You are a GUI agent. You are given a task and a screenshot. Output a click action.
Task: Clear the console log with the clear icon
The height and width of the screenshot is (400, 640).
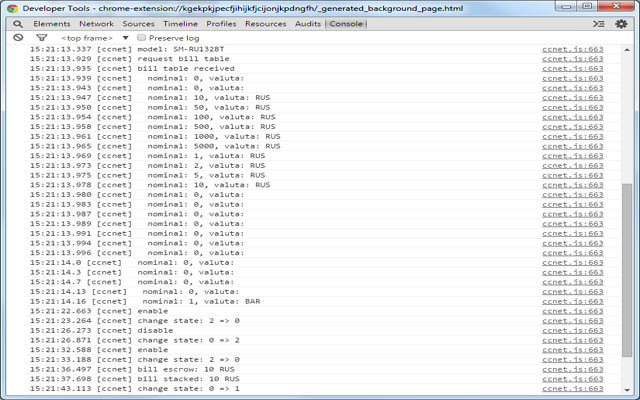click(18, 38)
